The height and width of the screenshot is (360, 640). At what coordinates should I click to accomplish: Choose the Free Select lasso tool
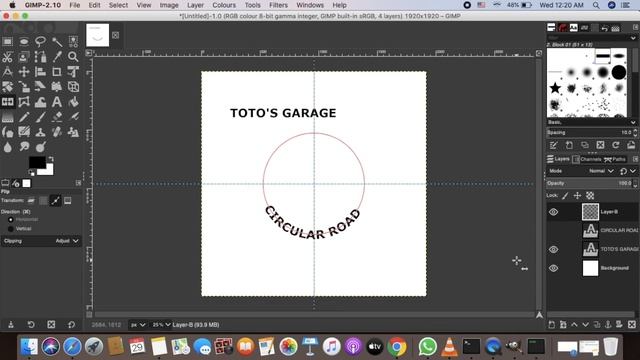pyautogui.click(x=40, y=41)
